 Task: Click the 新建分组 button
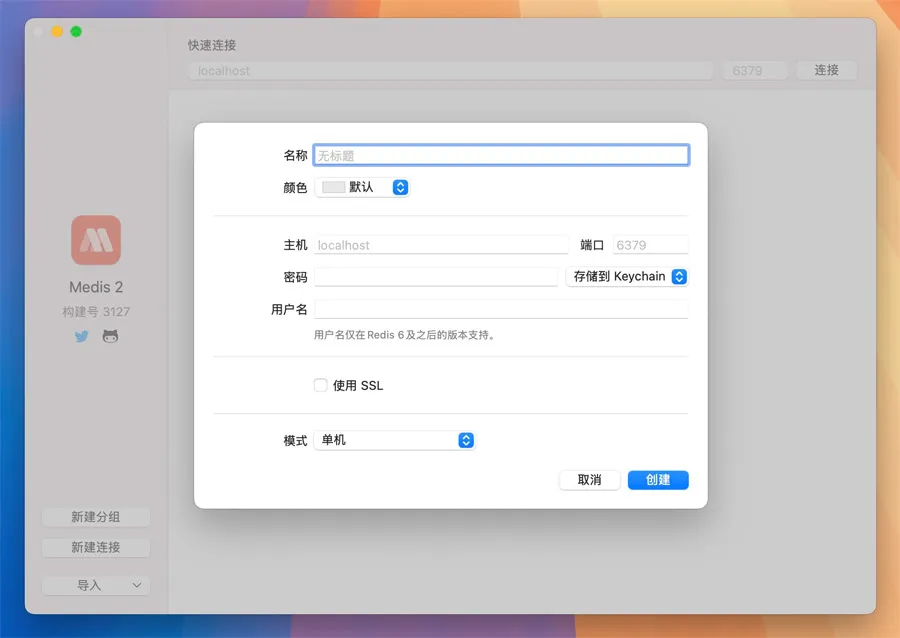(96, 517)
